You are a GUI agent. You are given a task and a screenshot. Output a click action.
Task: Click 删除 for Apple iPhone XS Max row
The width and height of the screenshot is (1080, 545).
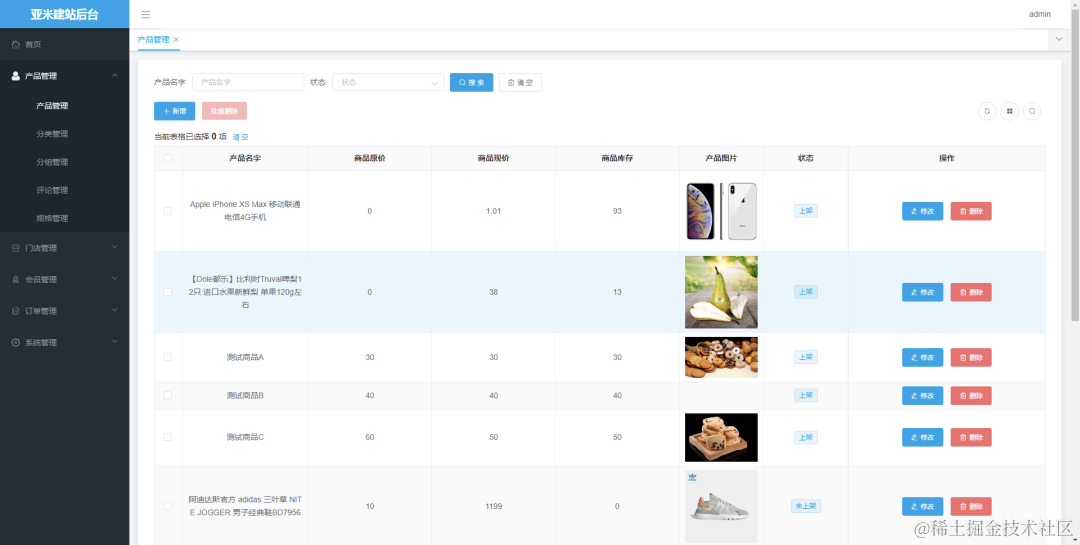(971, 211)
